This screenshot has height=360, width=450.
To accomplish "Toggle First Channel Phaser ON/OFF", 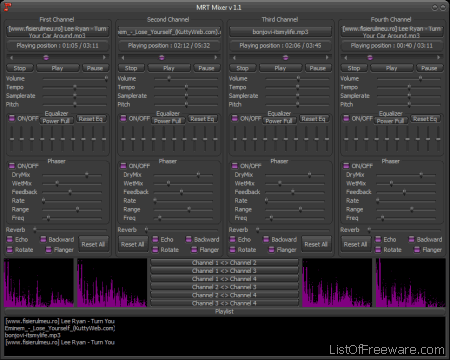I will [x=12, y=166].
